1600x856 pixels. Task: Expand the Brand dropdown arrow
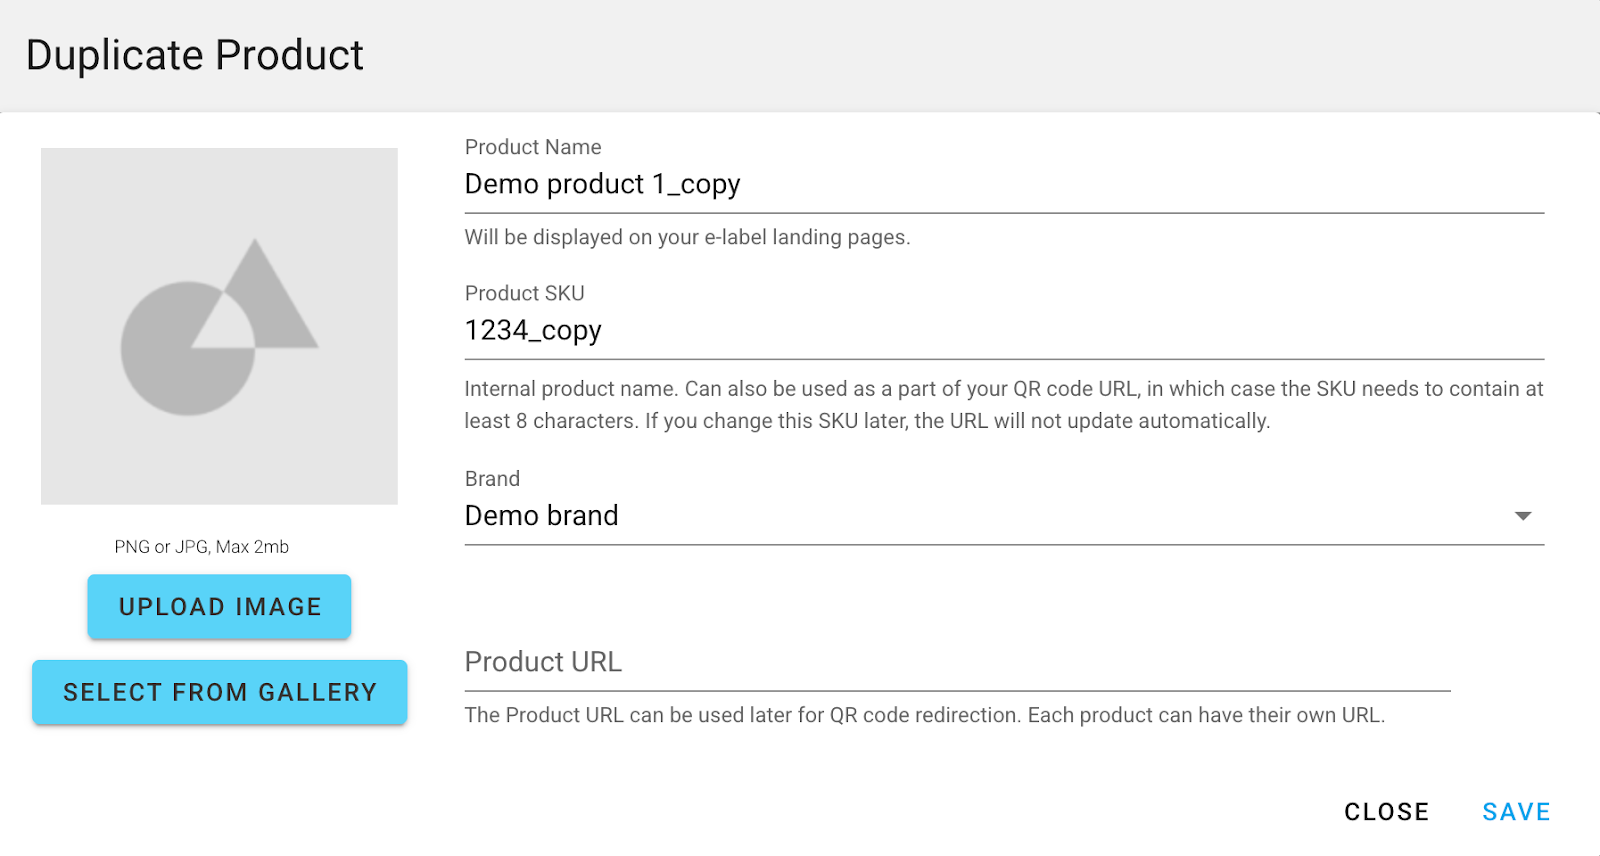[x=1522, y=516]
